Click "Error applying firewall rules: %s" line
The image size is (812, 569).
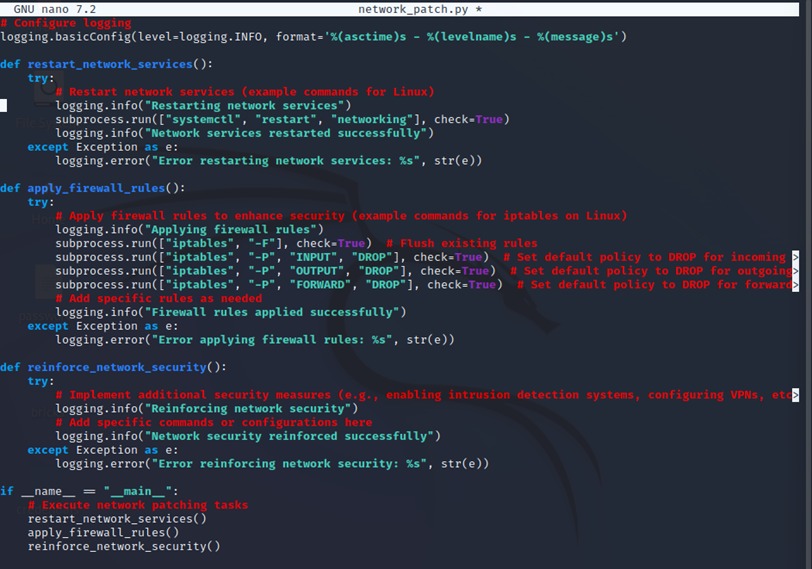pos(255,340)
